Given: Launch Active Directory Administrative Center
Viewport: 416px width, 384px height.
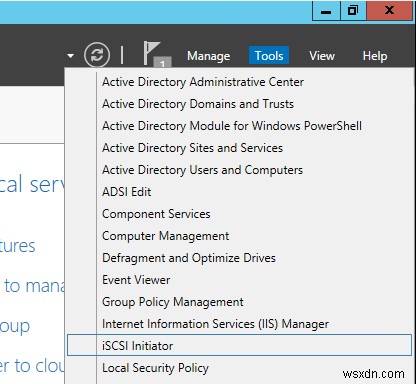Looking at the screenshot, I should click(239, 82).
